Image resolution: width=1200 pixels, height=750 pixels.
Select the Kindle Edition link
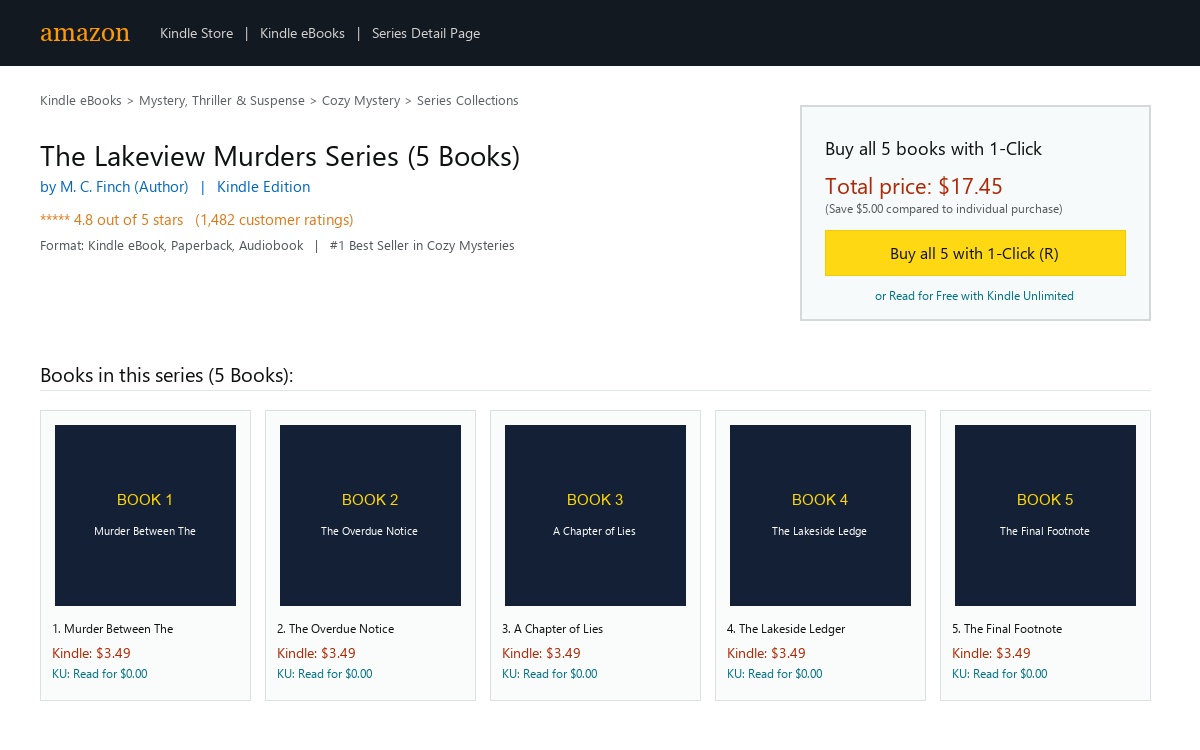pos(263,187)
